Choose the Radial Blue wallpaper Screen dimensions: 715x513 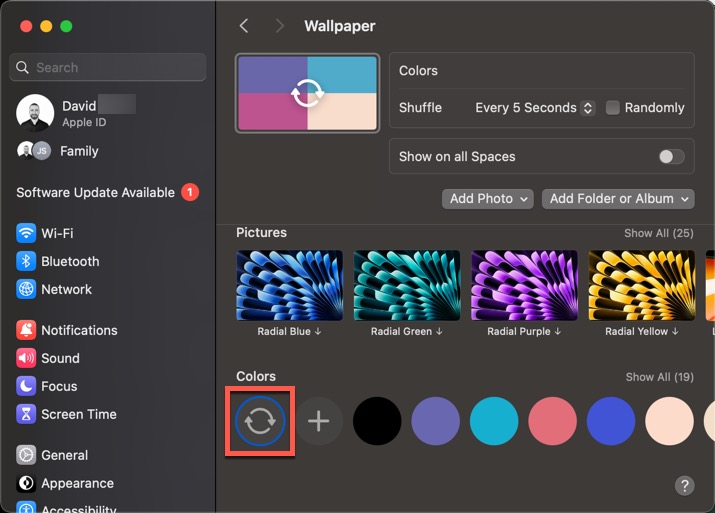click(x=290, y=285)
